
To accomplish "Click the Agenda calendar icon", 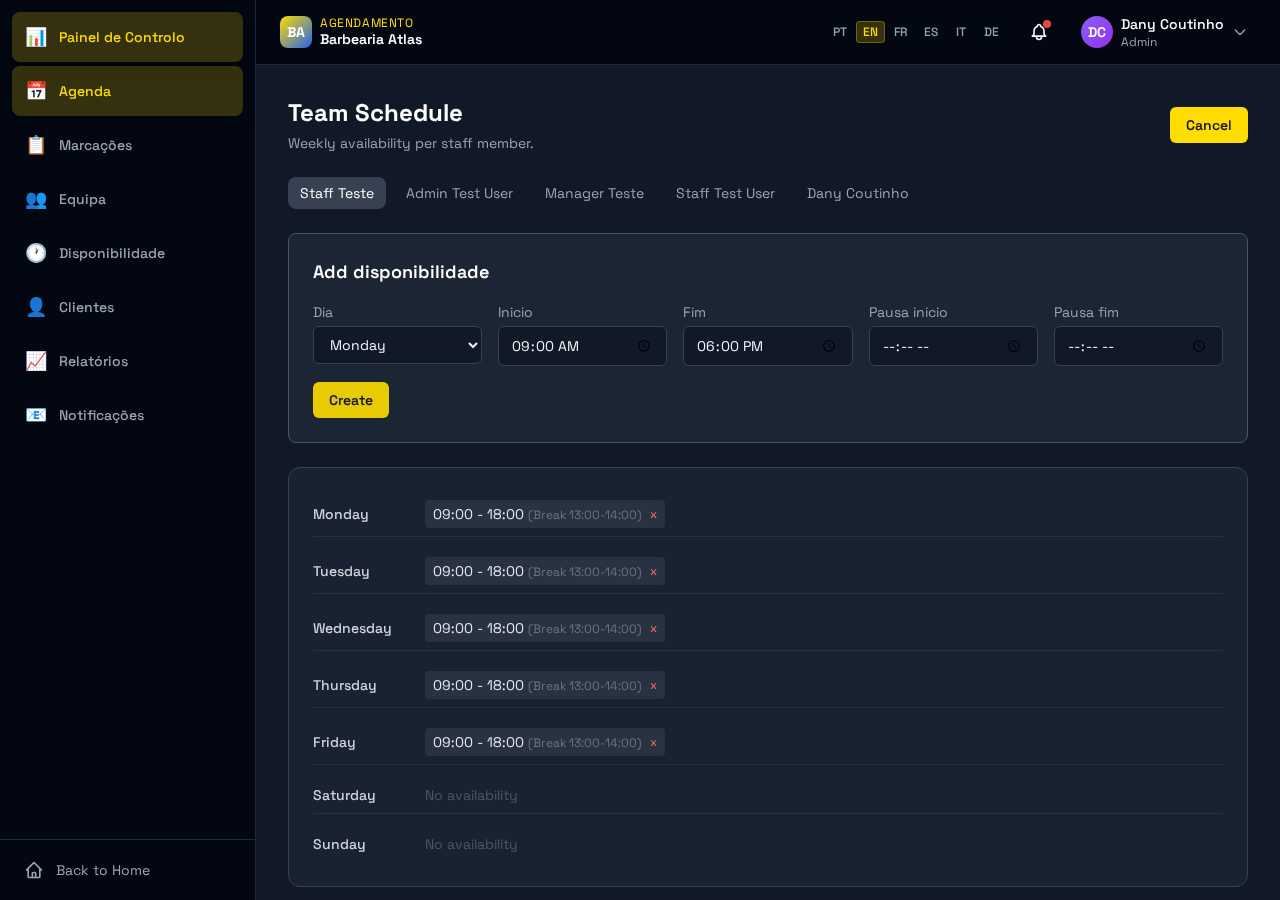I will click(x=36, y=91).
